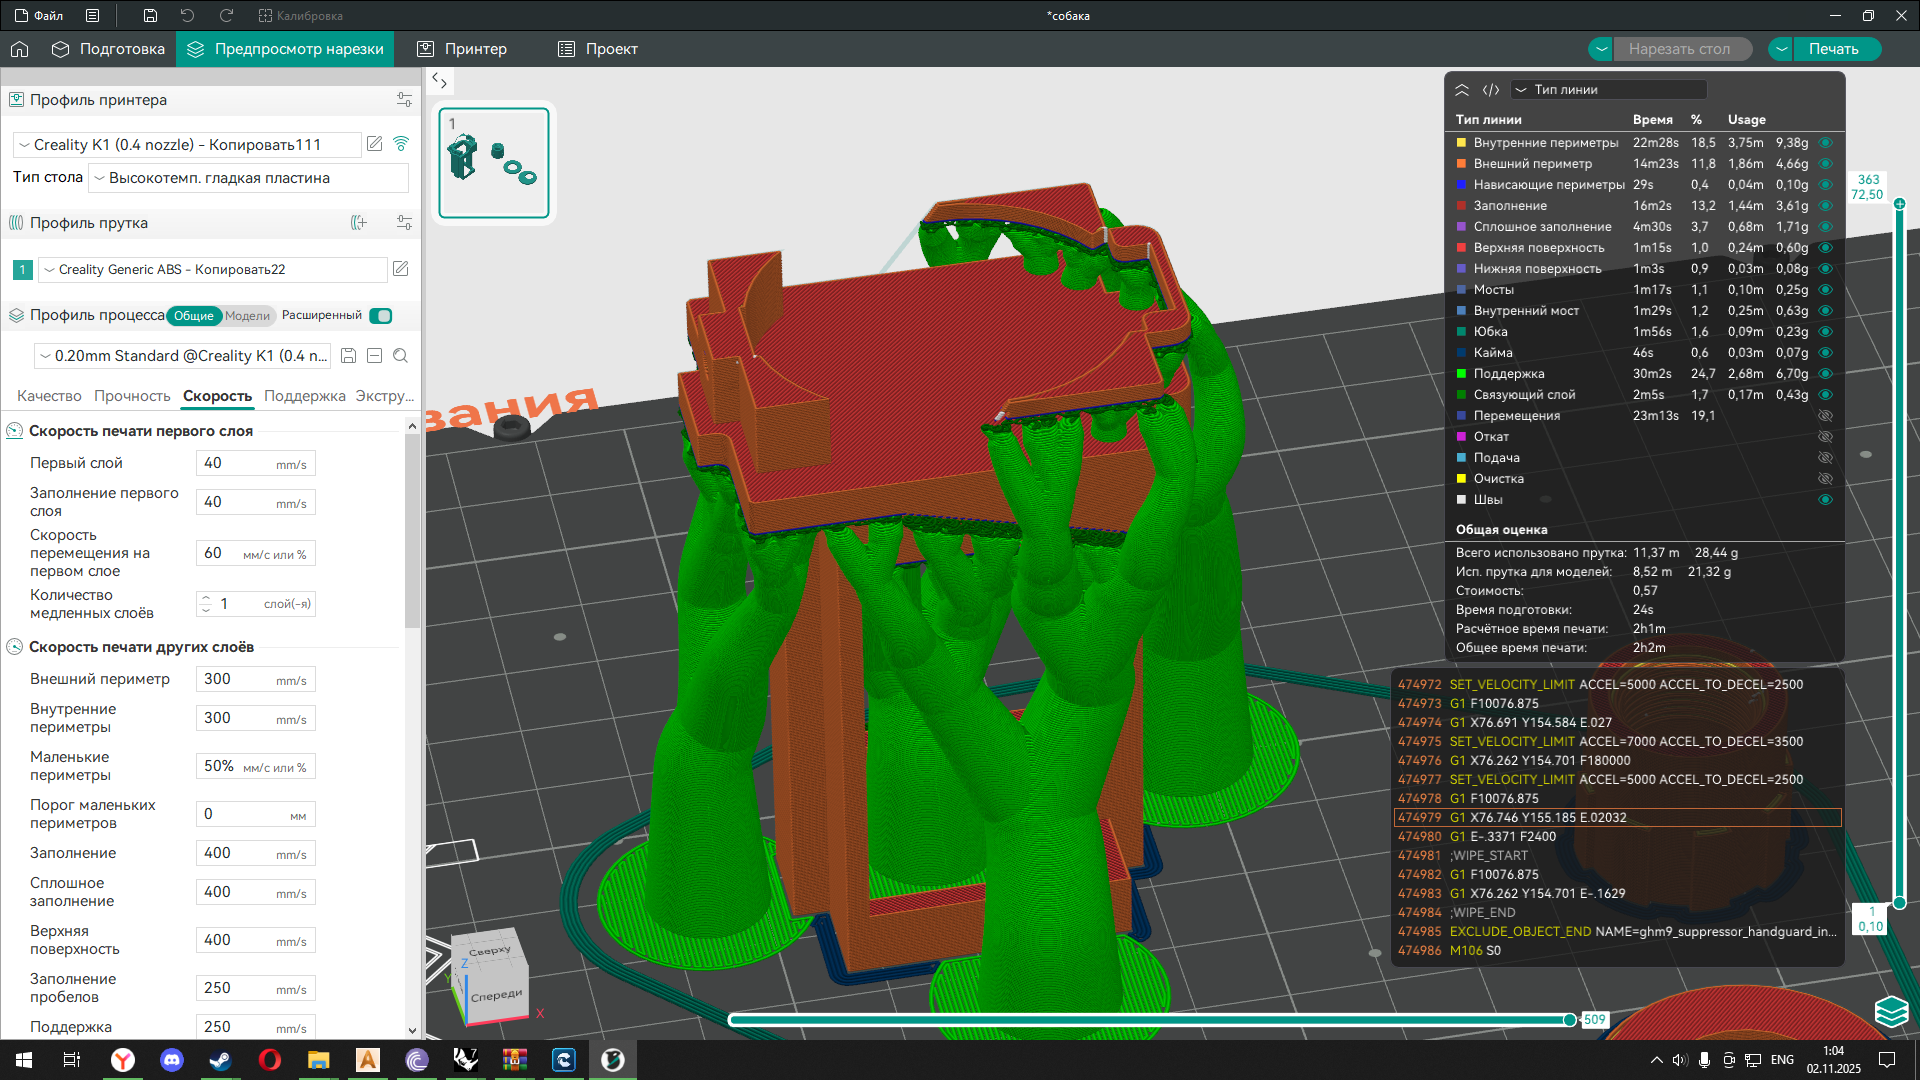Collapse the line type legend panel
Screen dimensions: 1920x1080
tap(1462, 90)
